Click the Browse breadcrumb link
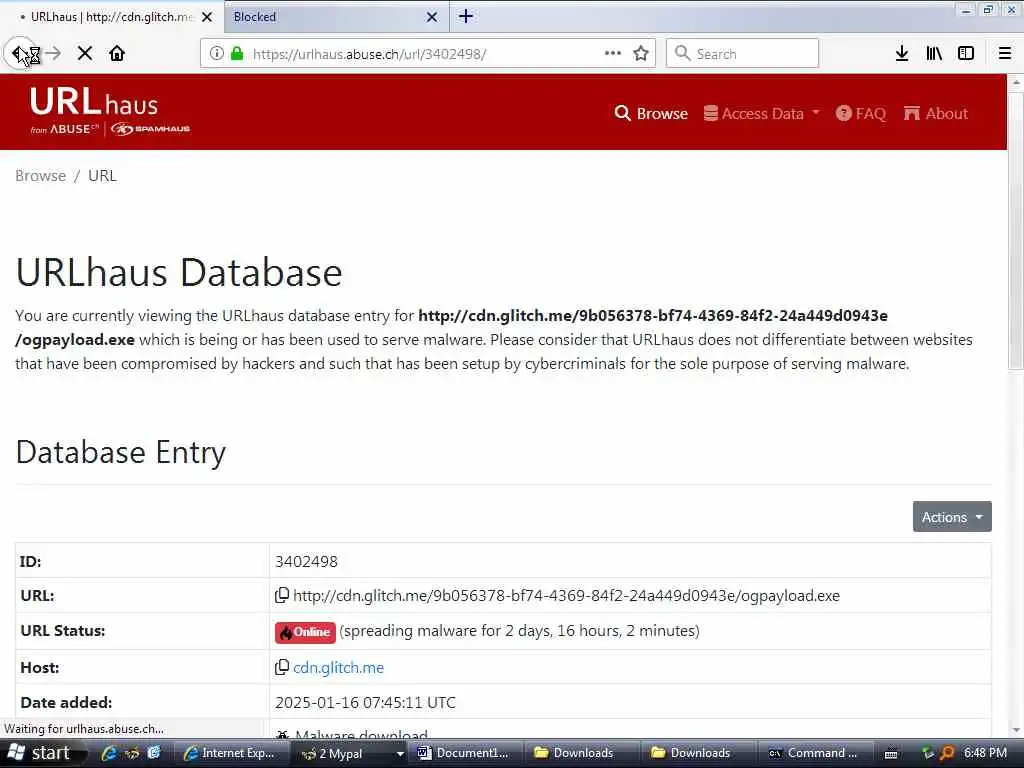 (40, 176)
